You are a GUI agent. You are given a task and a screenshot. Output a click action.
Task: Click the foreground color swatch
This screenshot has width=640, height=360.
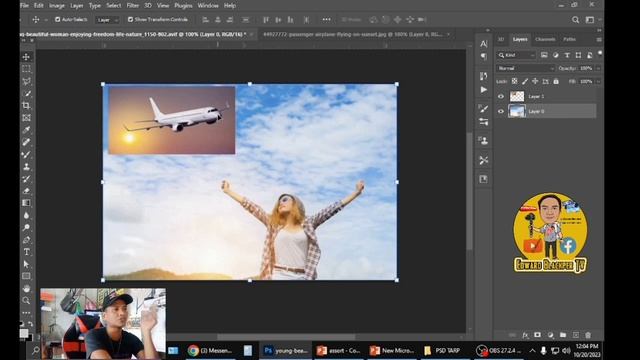coord(24,333)
